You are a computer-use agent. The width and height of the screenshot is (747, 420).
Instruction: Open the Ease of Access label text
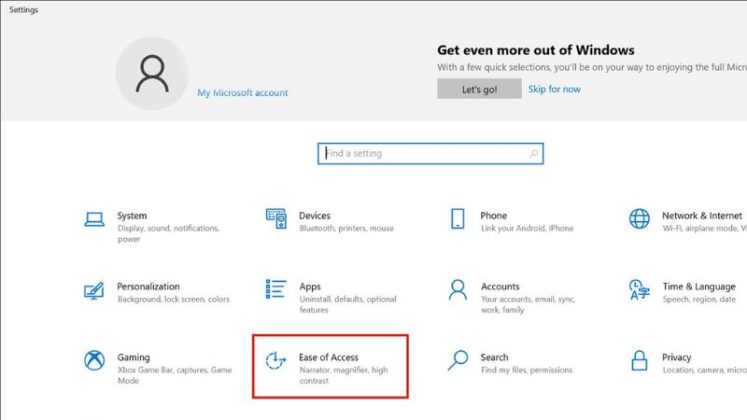[328, 357]
